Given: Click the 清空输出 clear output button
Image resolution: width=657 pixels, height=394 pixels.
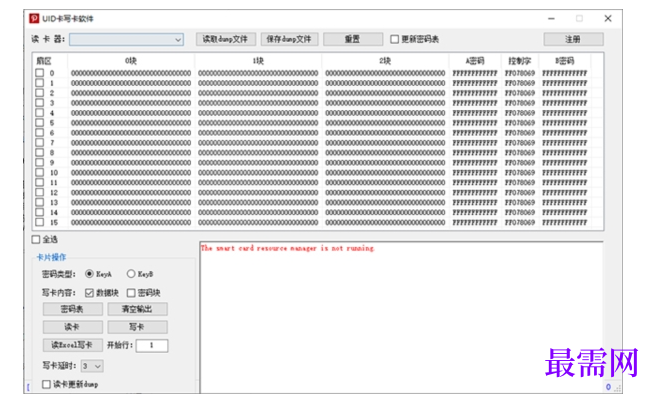Looking at the screenshot, I should (x=137, y=309).
